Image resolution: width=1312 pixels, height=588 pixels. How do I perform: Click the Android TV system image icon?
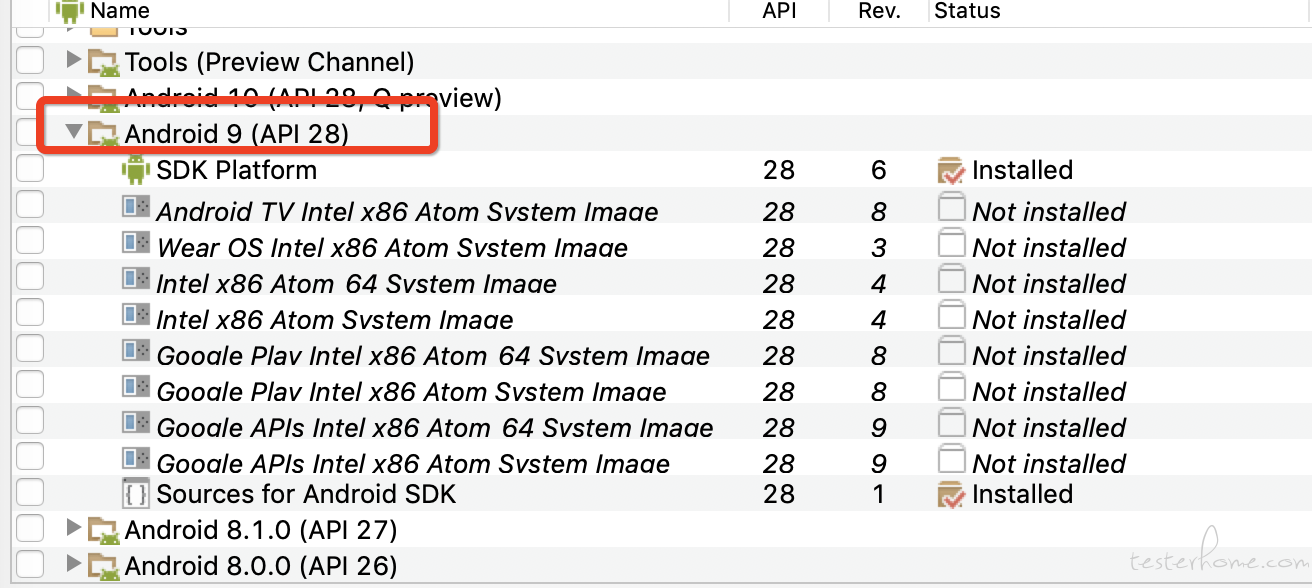(x=136, y=207)
